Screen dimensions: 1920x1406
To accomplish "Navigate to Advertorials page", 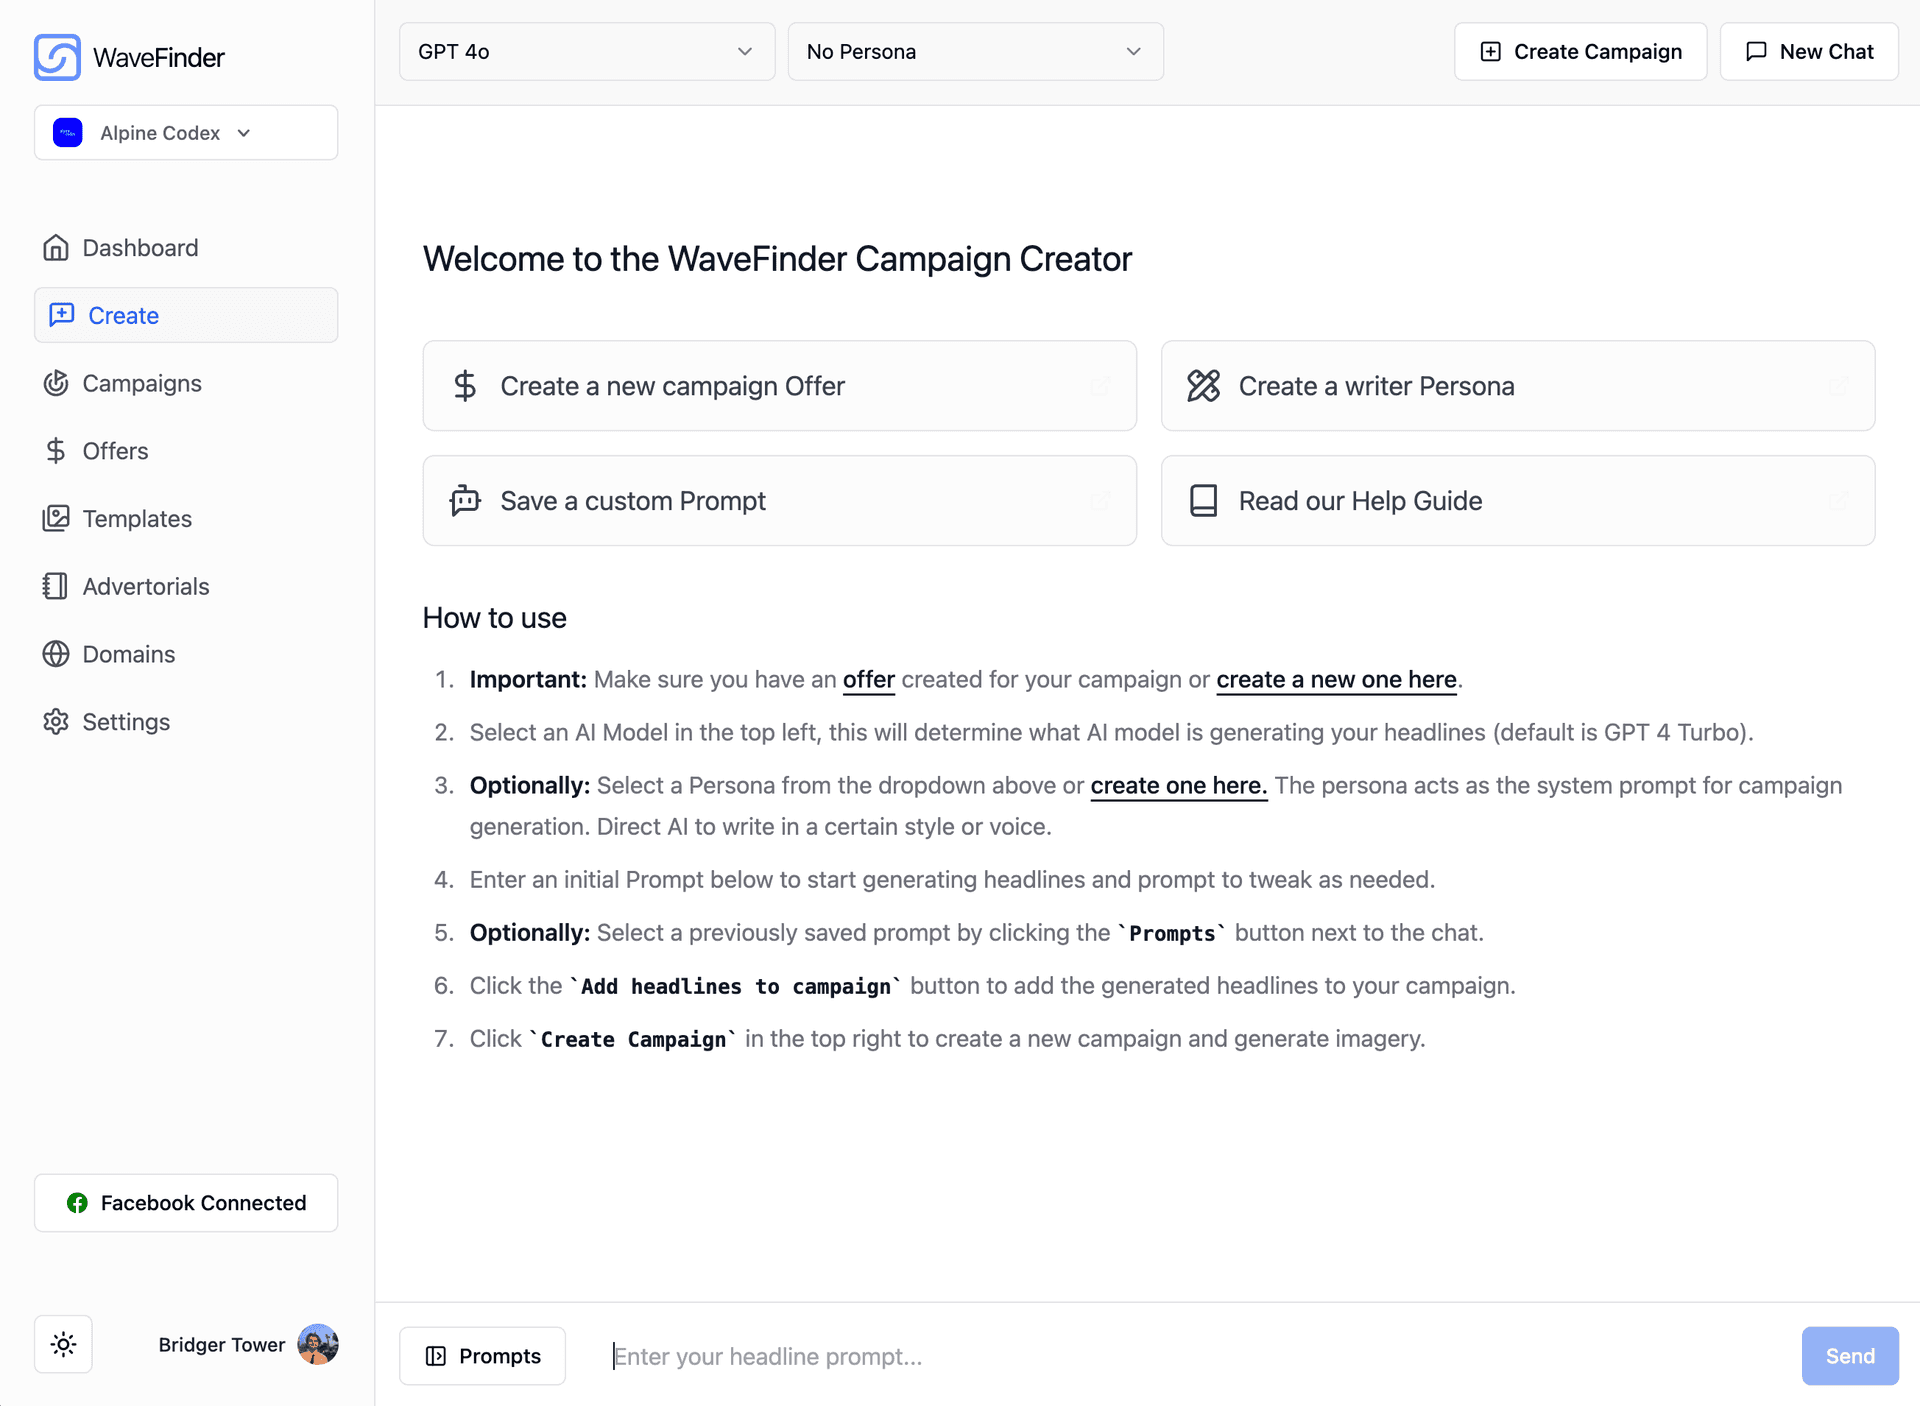I will coord(146,586).
